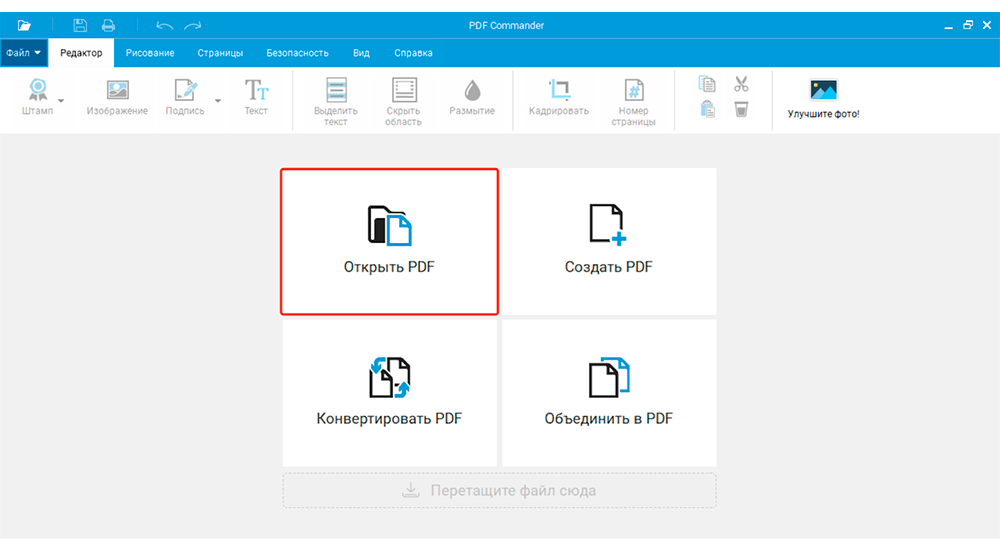Click the Открыть PDF tile
This screenshot has height=550, width=1000.
point(389,241)
